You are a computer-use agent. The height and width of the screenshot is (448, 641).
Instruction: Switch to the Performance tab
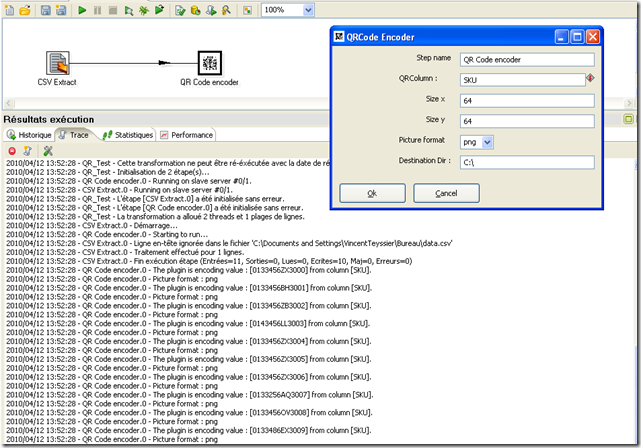click(x=186, y=135)
